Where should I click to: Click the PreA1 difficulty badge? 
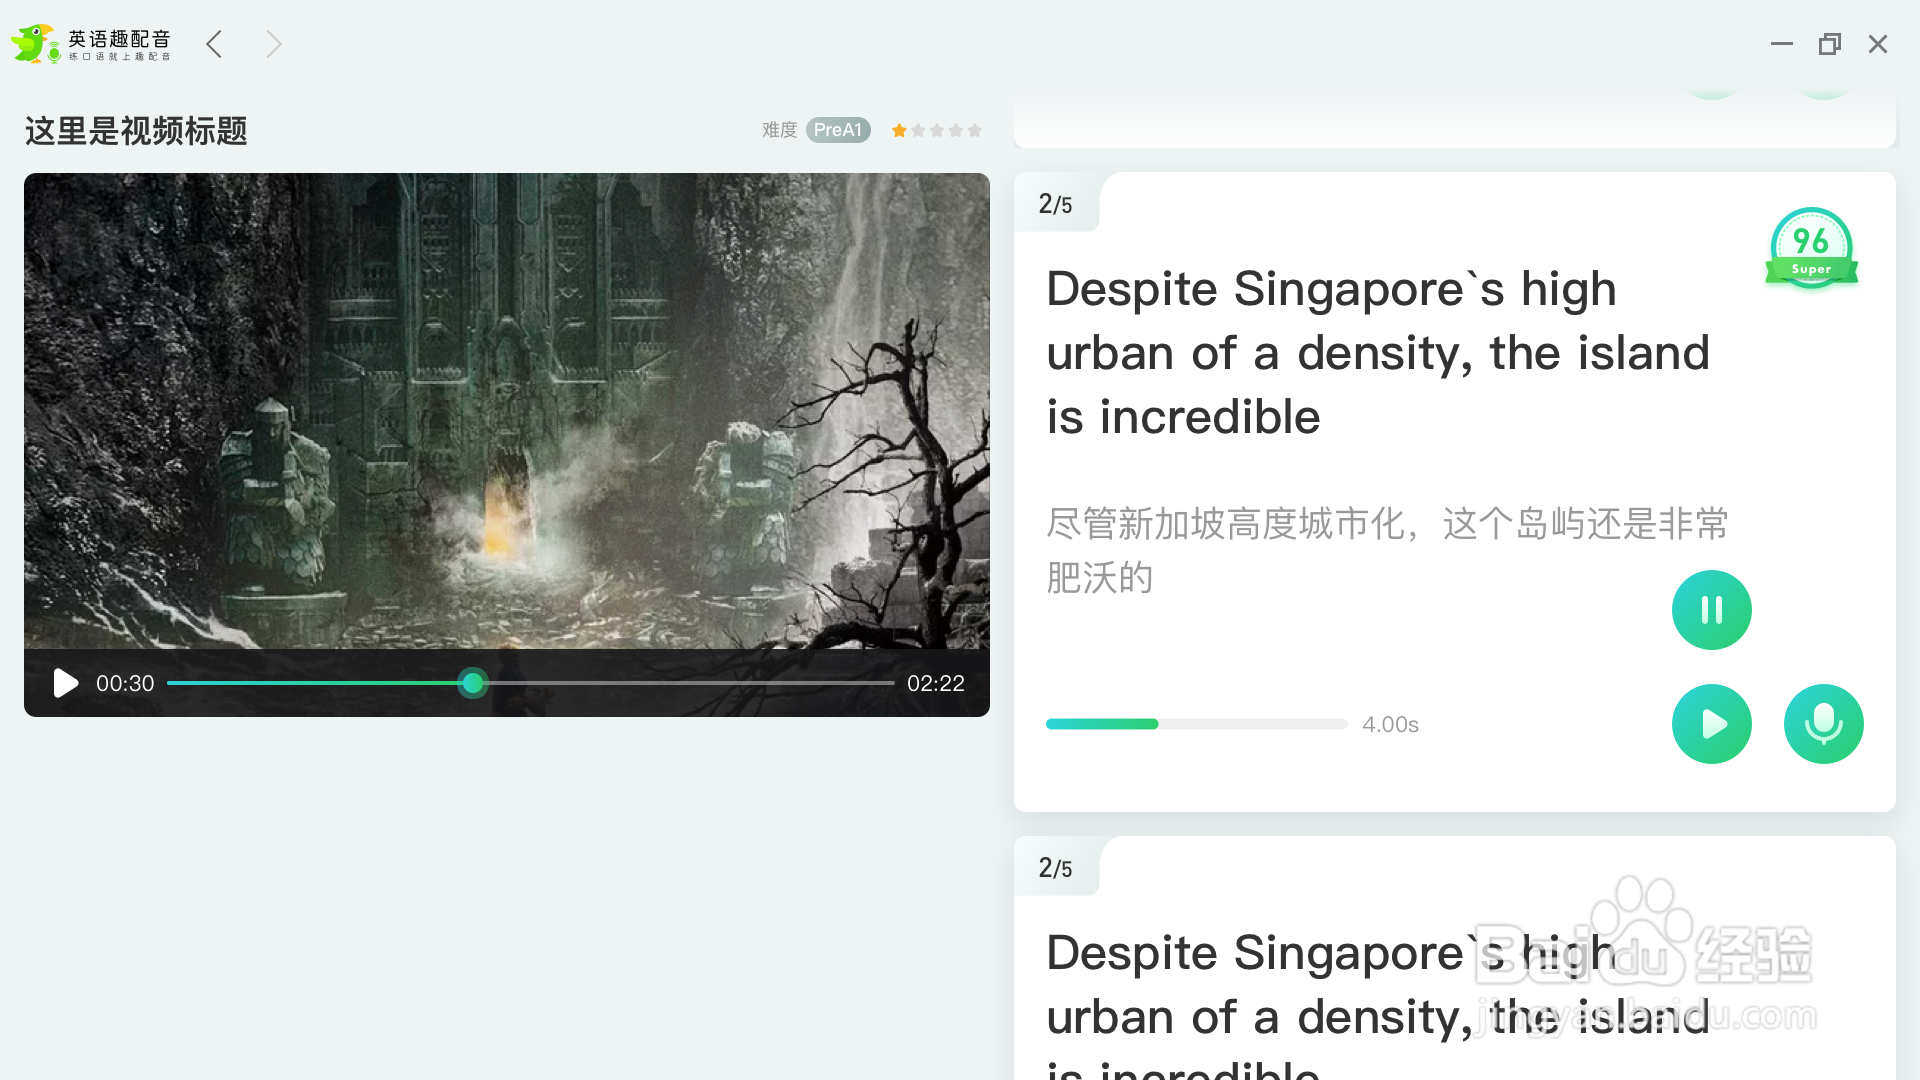click(838, 130)
